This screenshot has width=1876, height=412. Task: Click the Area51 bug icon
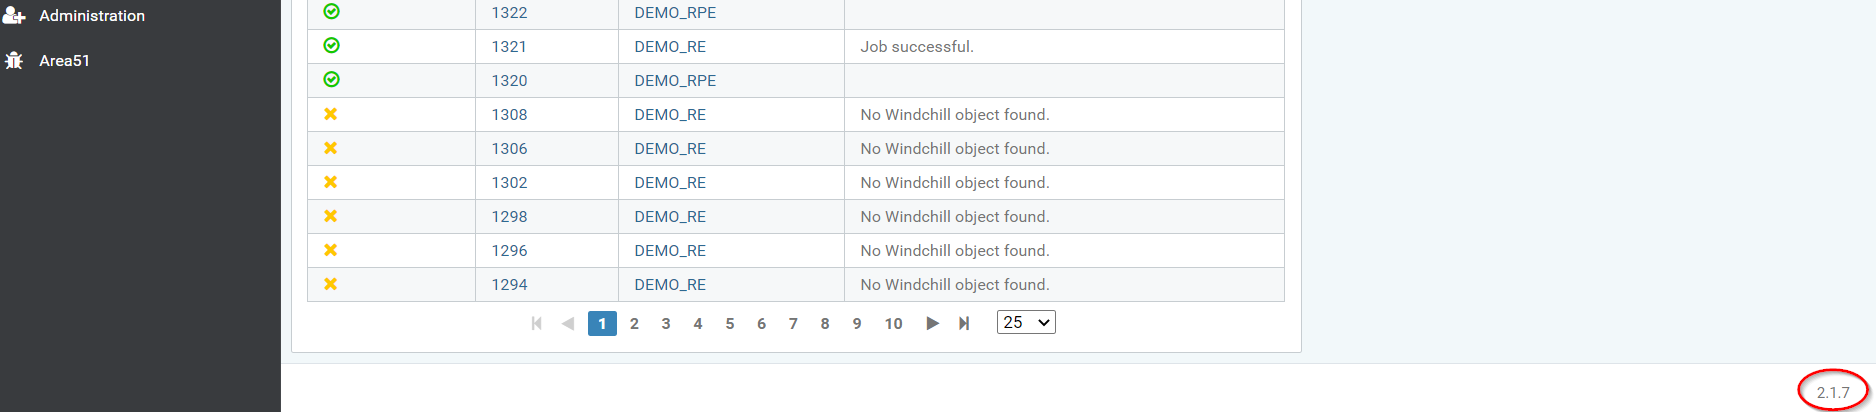14,60
